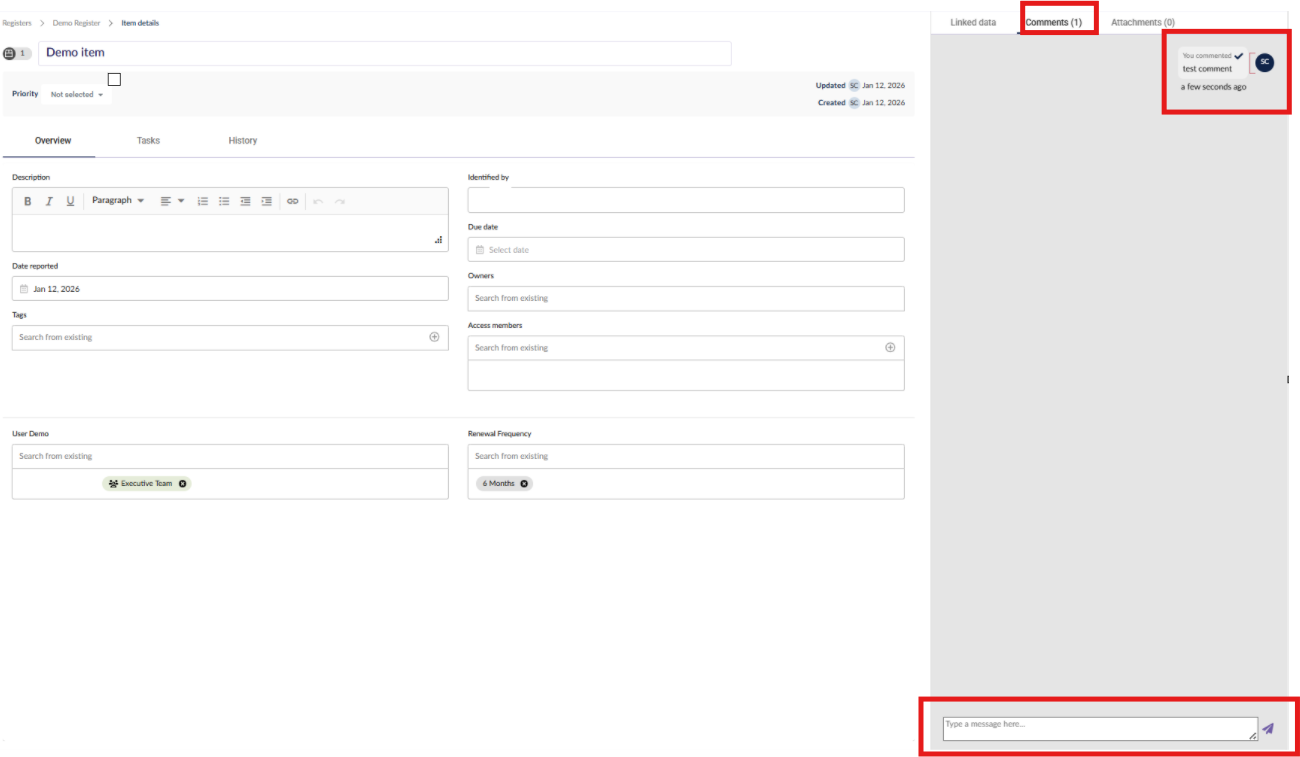Open the Attachments (0) tab
Viewport: 1300px width, 757px height.
point(1142,22)
